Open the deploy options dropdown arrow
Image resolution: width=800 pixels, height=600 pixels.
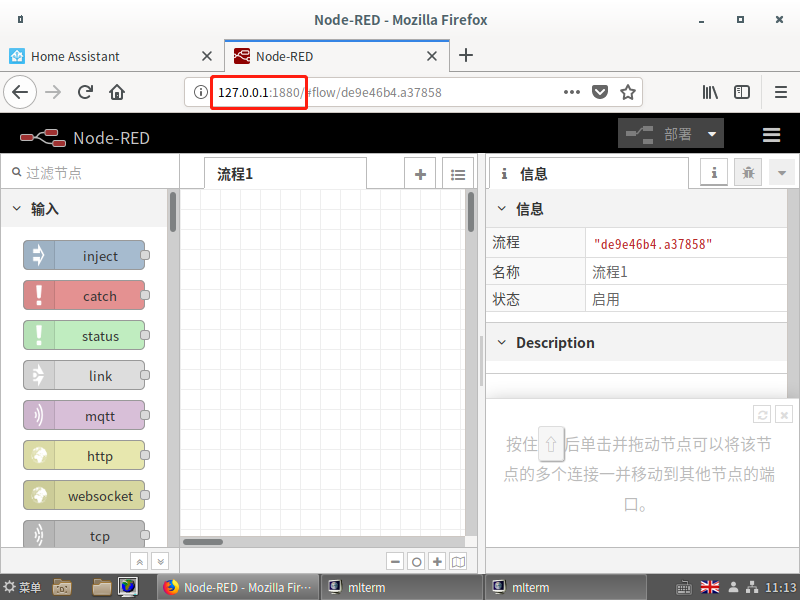[x=712, y=134]
